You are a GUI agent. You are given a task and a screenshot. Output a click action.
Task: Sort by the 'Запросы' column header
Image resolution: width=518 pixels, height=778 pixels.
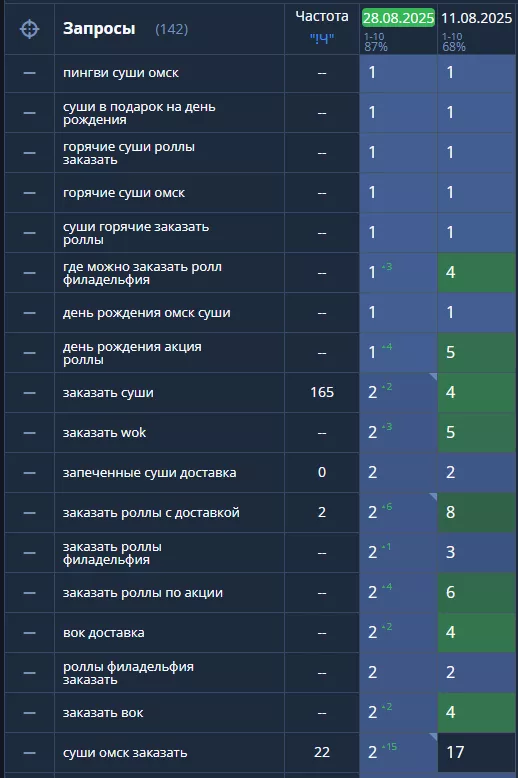[x=99, y=29]
